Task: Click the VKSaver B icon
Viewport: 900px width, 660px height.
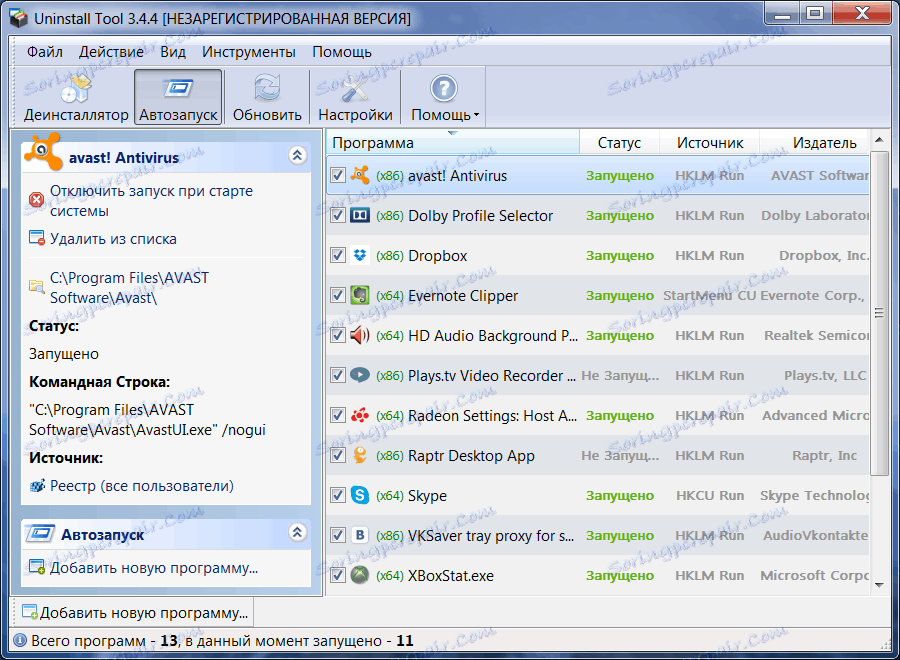Action: pos(360,535)
